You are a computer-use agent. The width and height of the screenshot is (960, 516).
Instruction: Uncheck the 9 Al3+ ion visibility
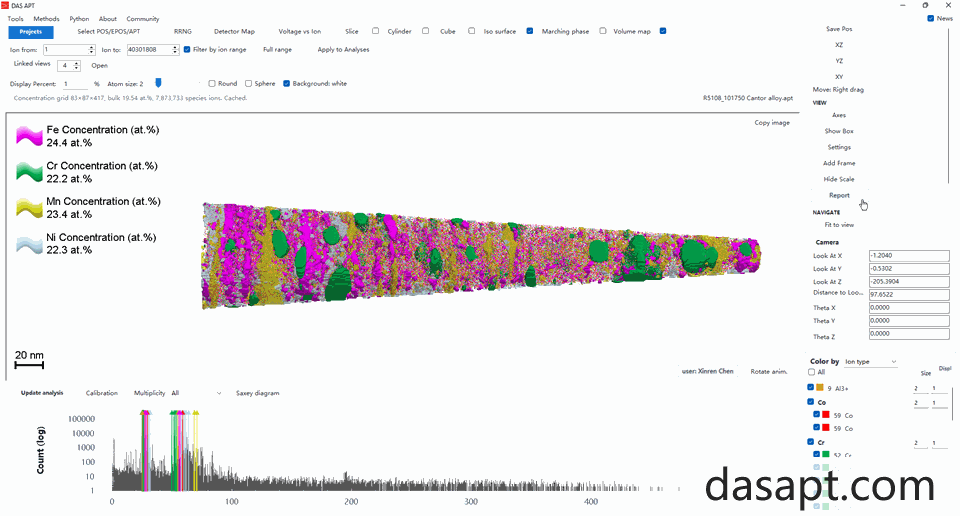811,387
